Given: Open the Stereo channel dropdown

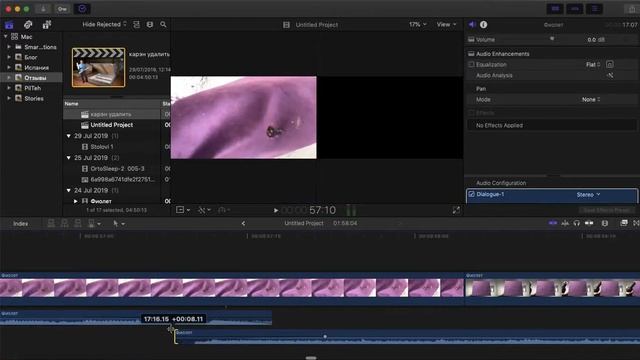Looking at the screenshot, I should (588, 195).
